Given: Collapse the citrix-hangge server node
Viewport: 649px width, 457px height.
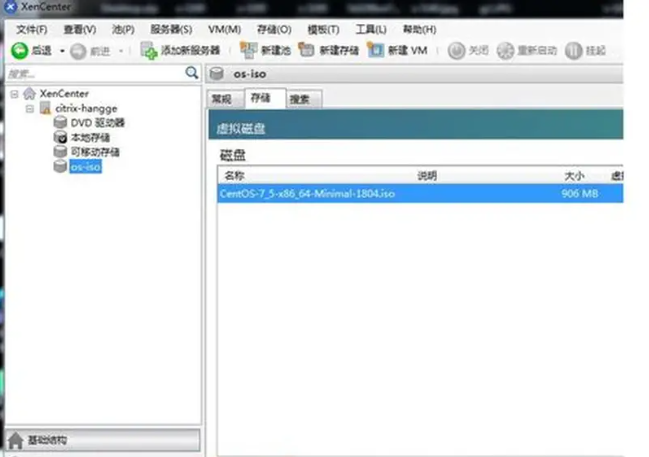Looking at the screenshot, I should [x=30, y=108].
